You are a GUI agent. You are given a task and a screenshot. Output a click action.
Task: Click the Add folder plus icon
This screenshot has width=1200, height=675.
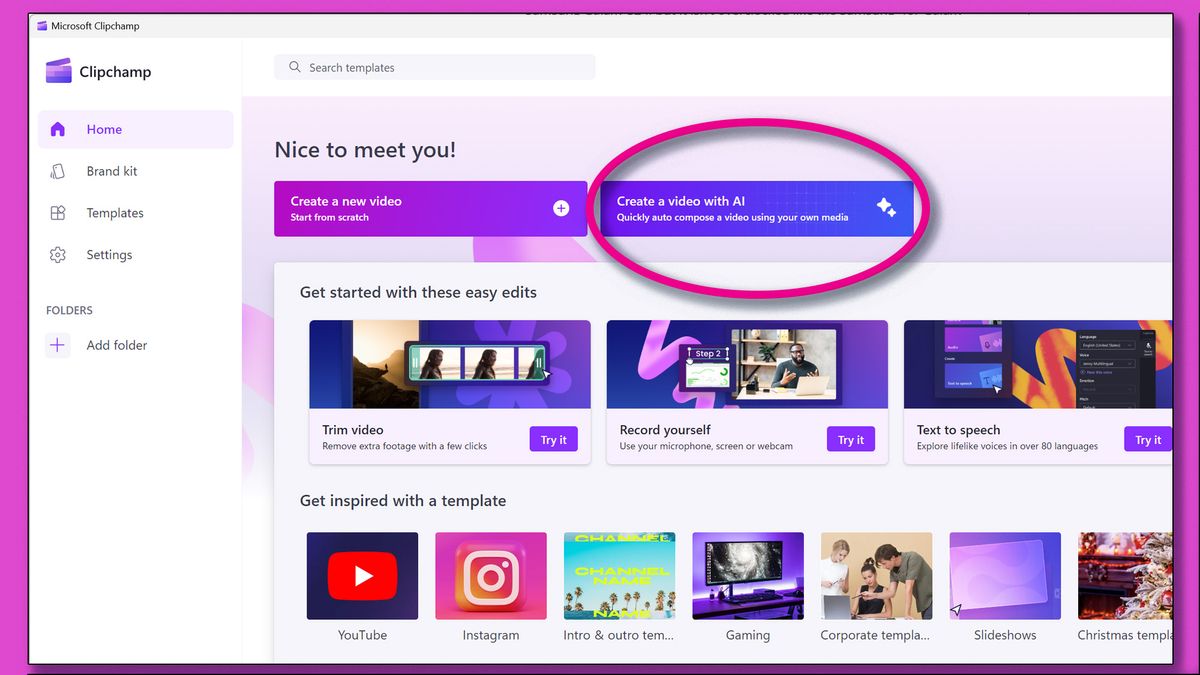tap(58, 344)
